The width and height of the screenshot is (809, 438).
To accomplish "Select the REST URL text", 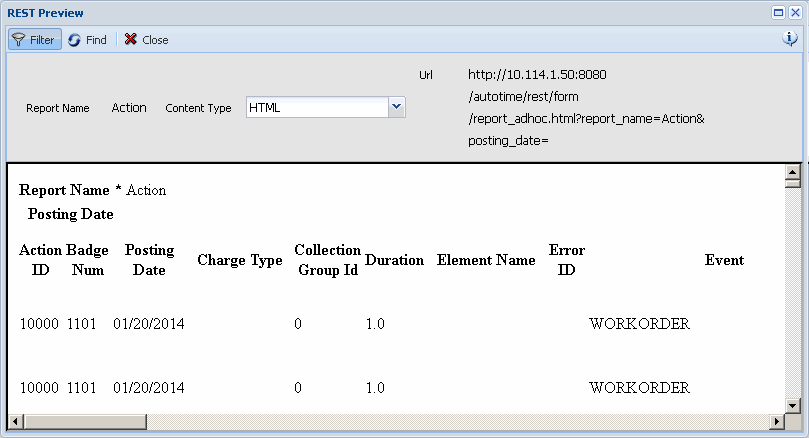I will click(x=586, y=108).
